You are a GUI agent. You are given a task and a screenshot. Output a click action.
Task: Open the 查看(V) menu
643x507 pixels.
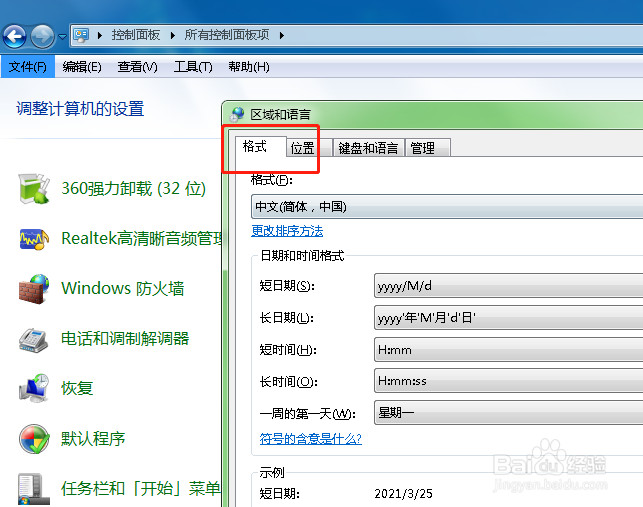[137, 66]
